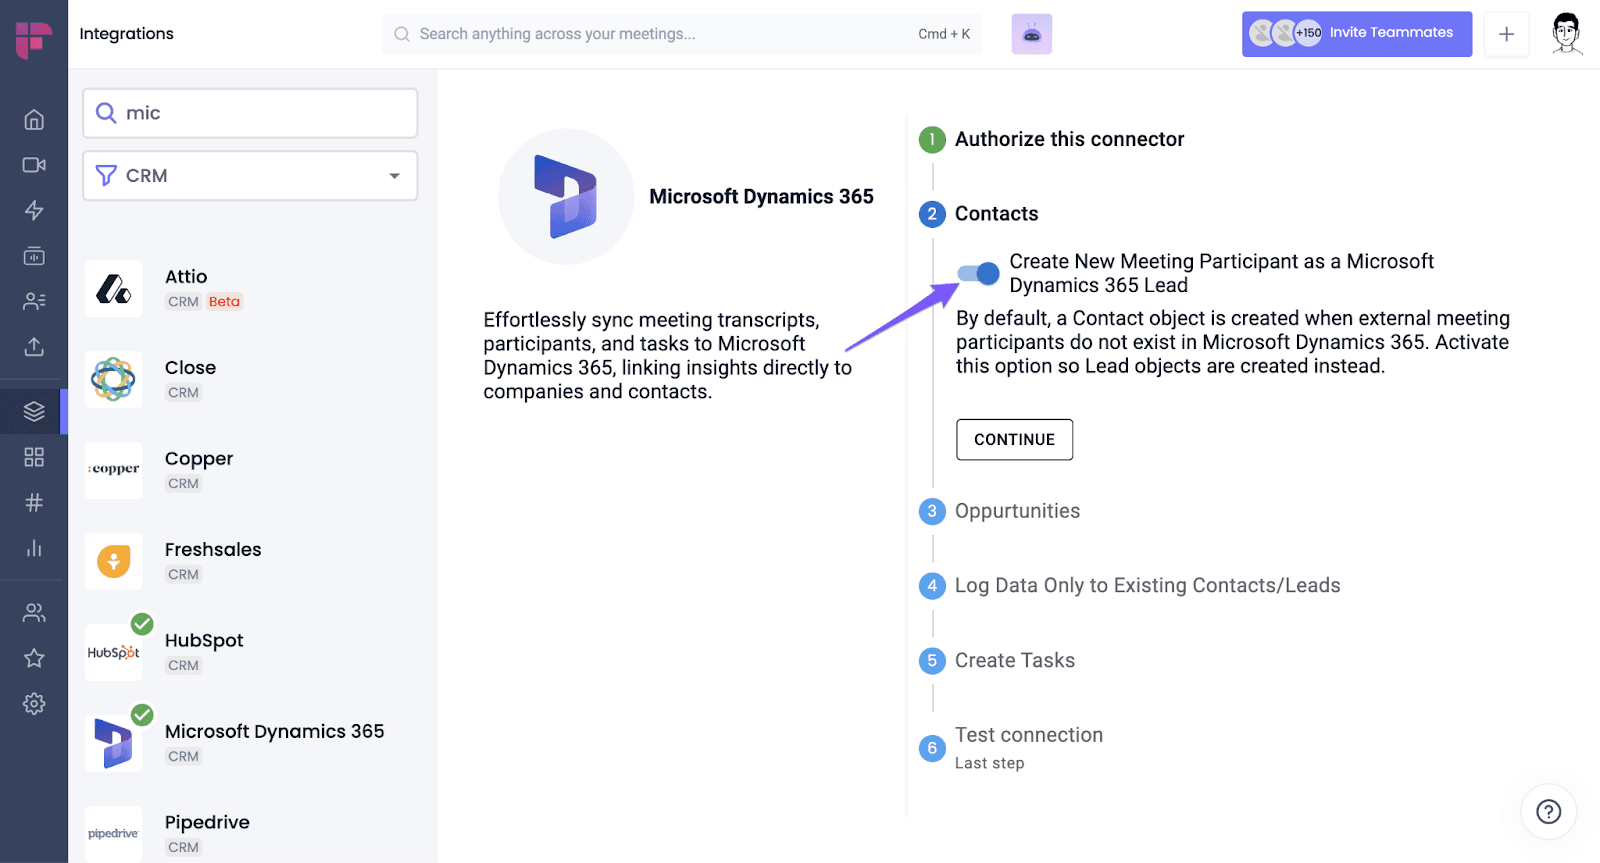Open the hashtag topics sidebar icon
Viewport: 1600px width, 863px height.
point(34,502)
